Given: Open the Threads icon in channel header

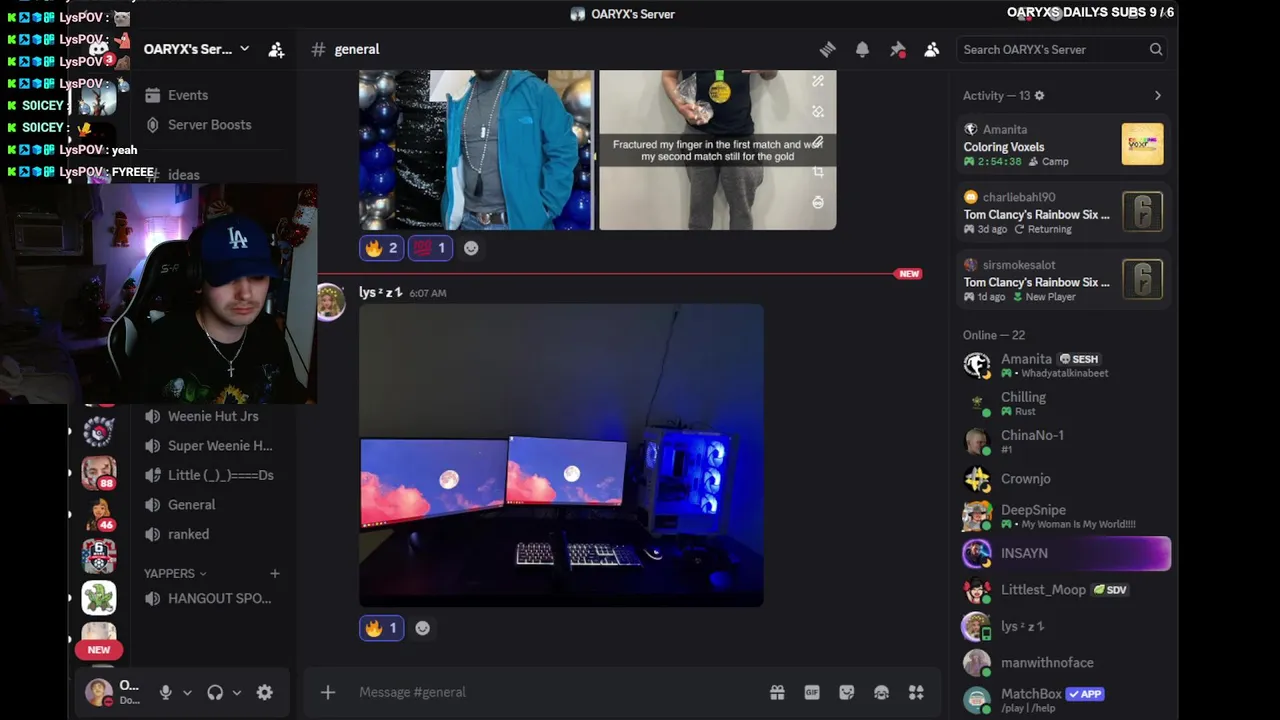Looking at the screenshot, I should (827, 49).
